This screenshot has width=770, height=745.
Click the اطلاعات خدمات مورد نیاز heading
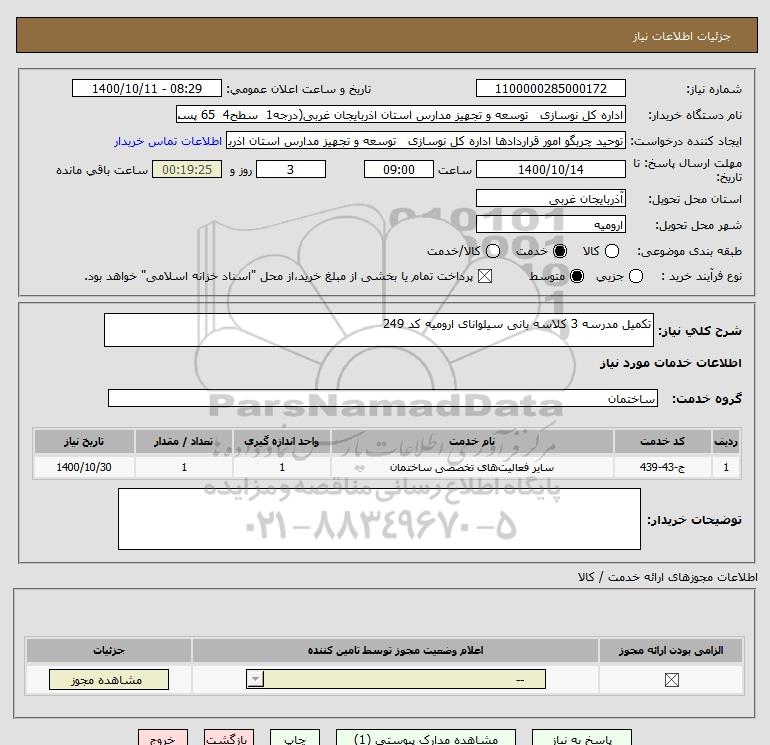point(670,363)
